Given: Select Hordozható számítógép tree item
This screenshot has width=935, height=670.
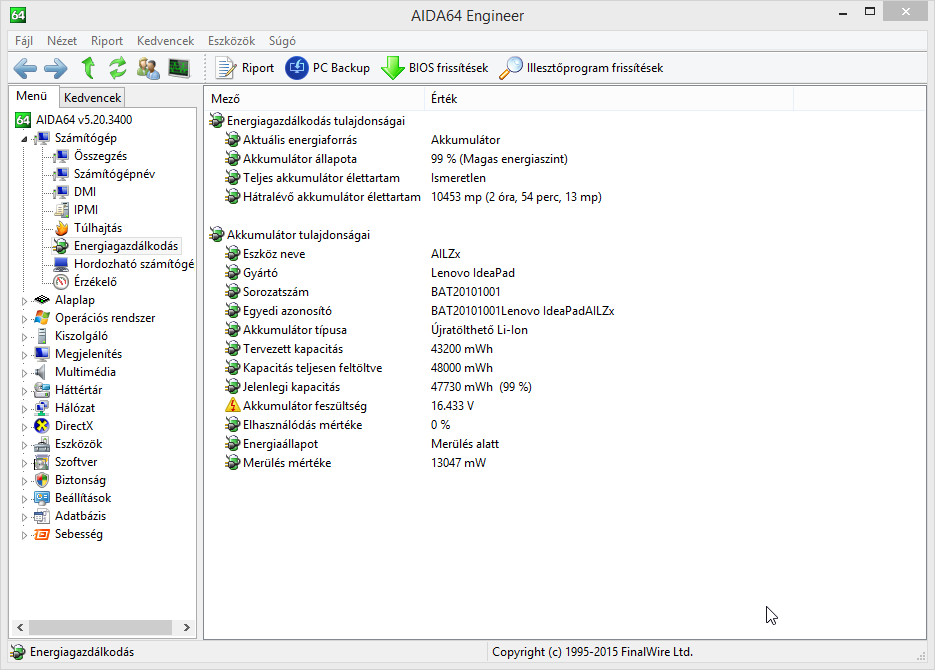Looking at the screenshot, I should 134,263.
